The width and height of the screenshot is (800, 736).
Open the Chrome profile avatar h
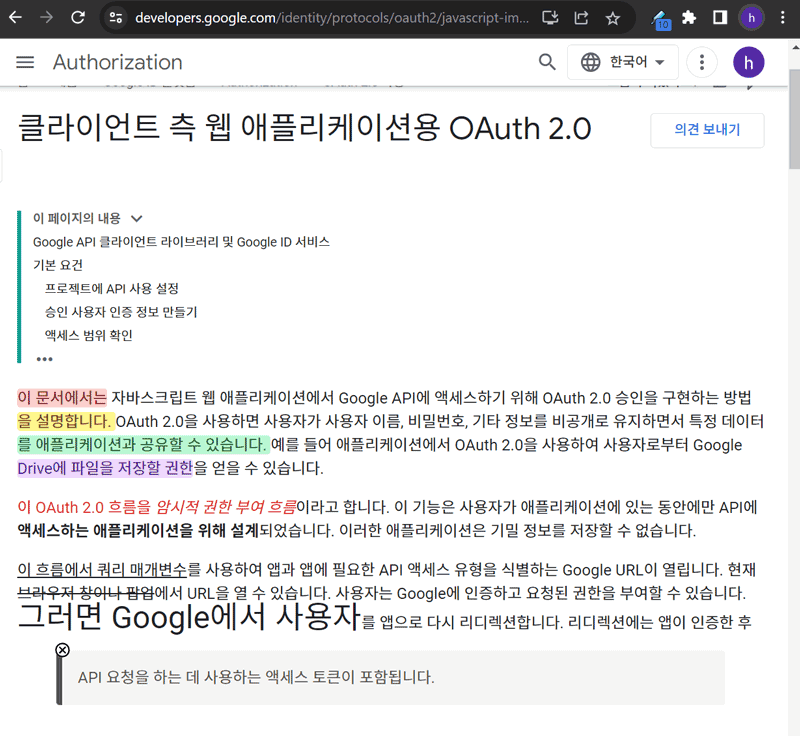point(751,18)
